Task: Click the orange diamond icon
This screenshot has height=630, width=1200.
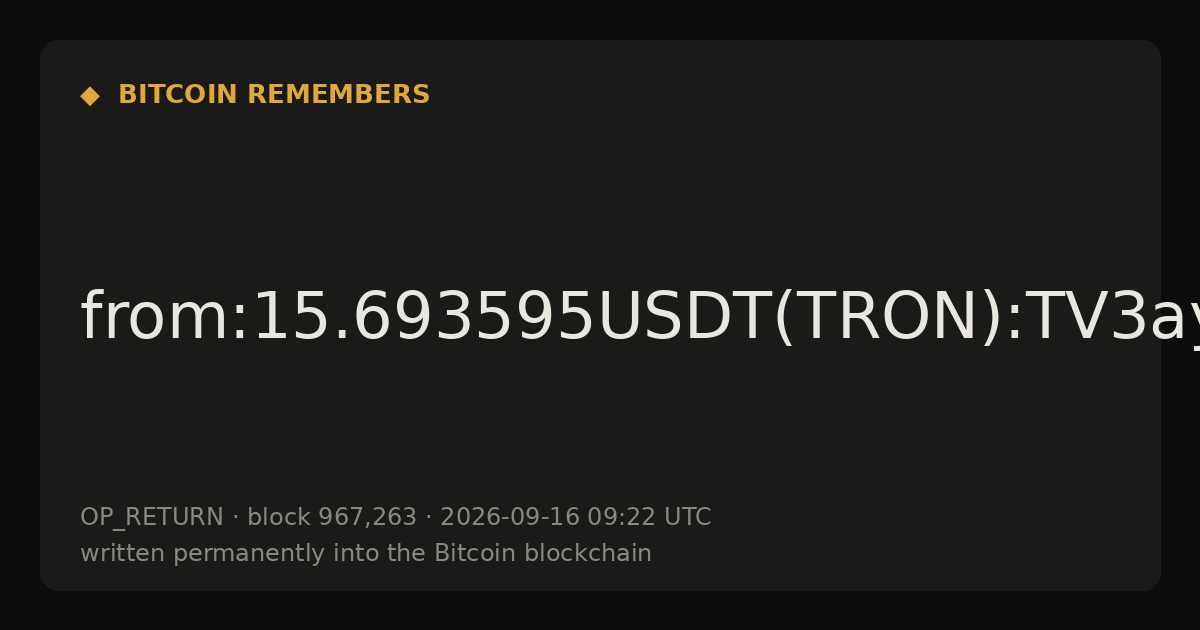Action: tap(90, 96)
